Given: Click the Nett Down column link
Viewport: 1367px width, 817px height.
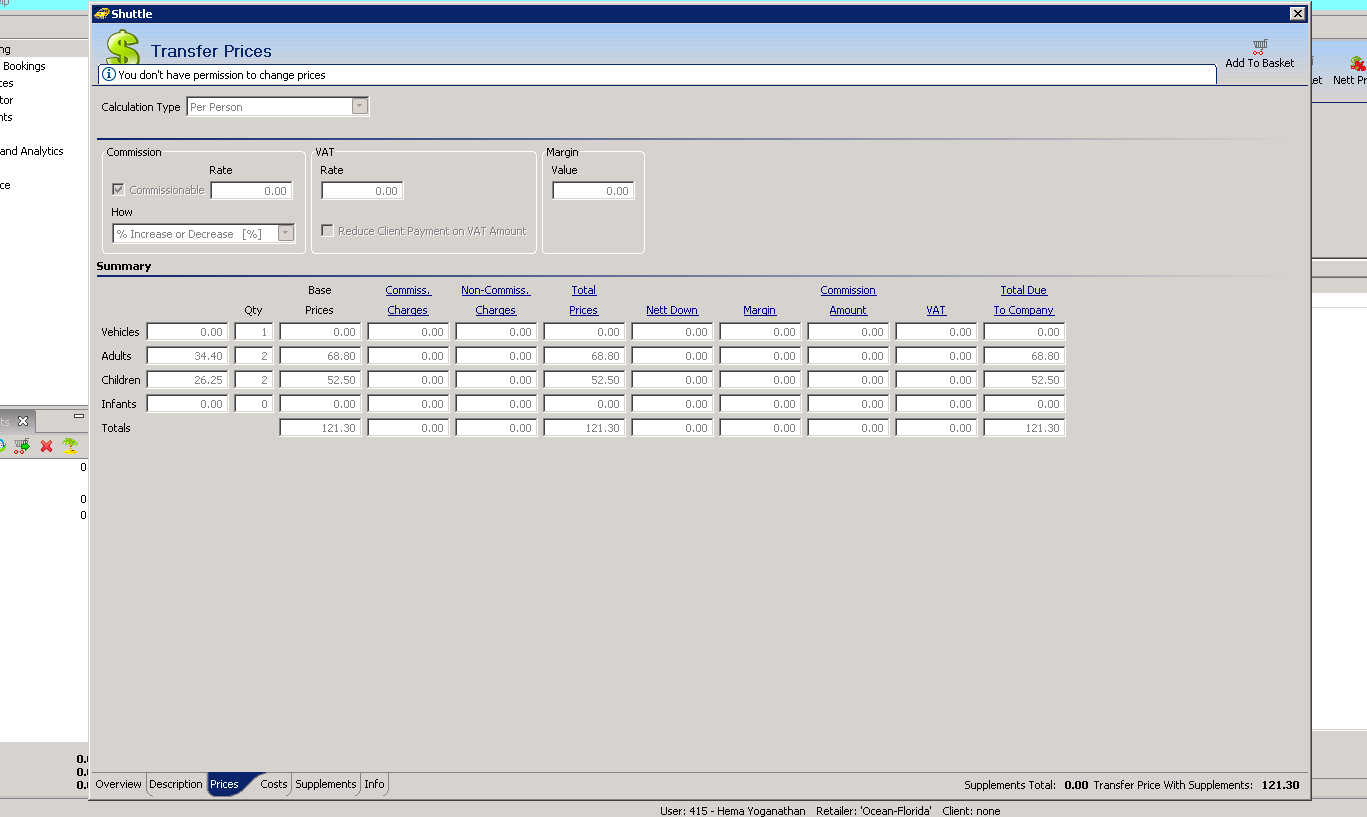Looking at the screenshot, I should (671, 310).
